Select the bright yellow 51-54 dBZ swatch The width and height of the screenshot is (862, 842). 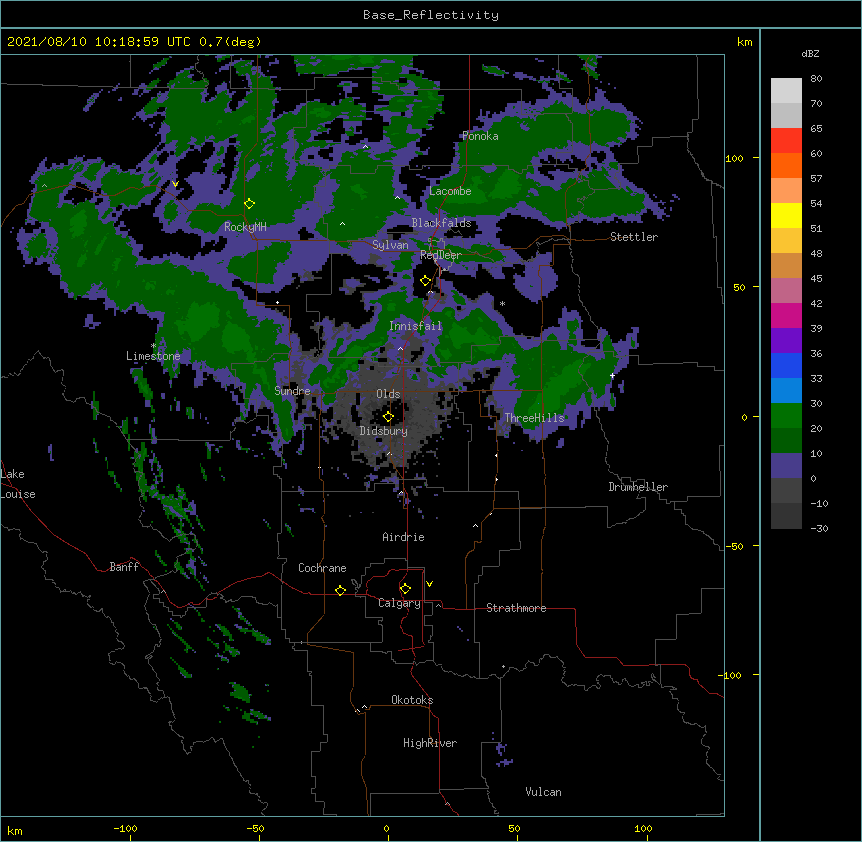[786, 215]
